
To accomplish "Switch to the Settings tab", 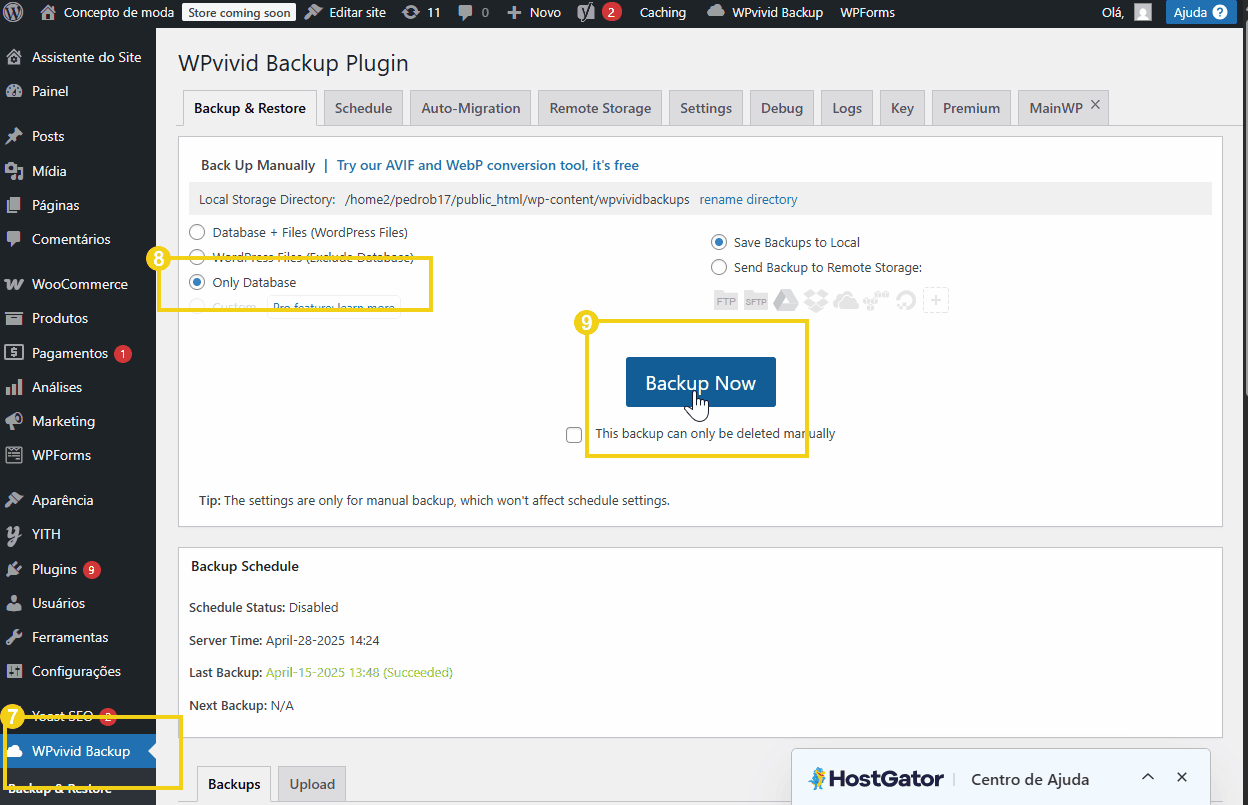I will point(706,108).
